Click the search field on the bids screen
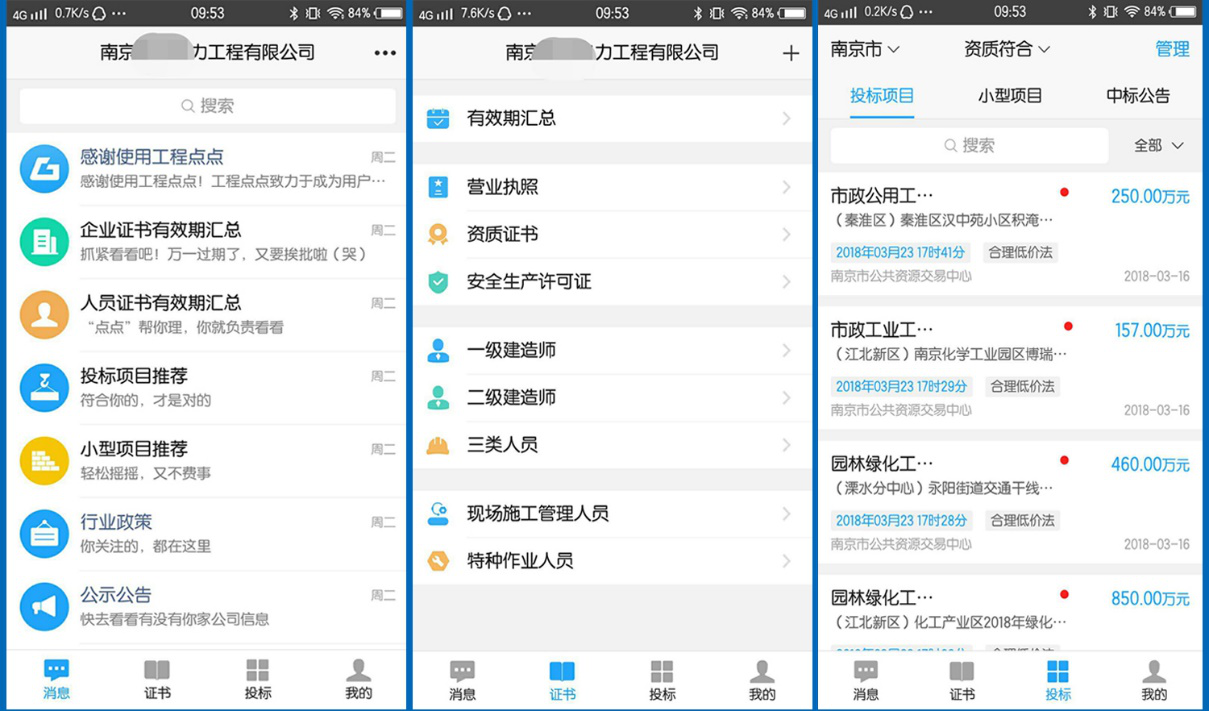Screen dimensions: 1209x711 (x=968, y=145)
